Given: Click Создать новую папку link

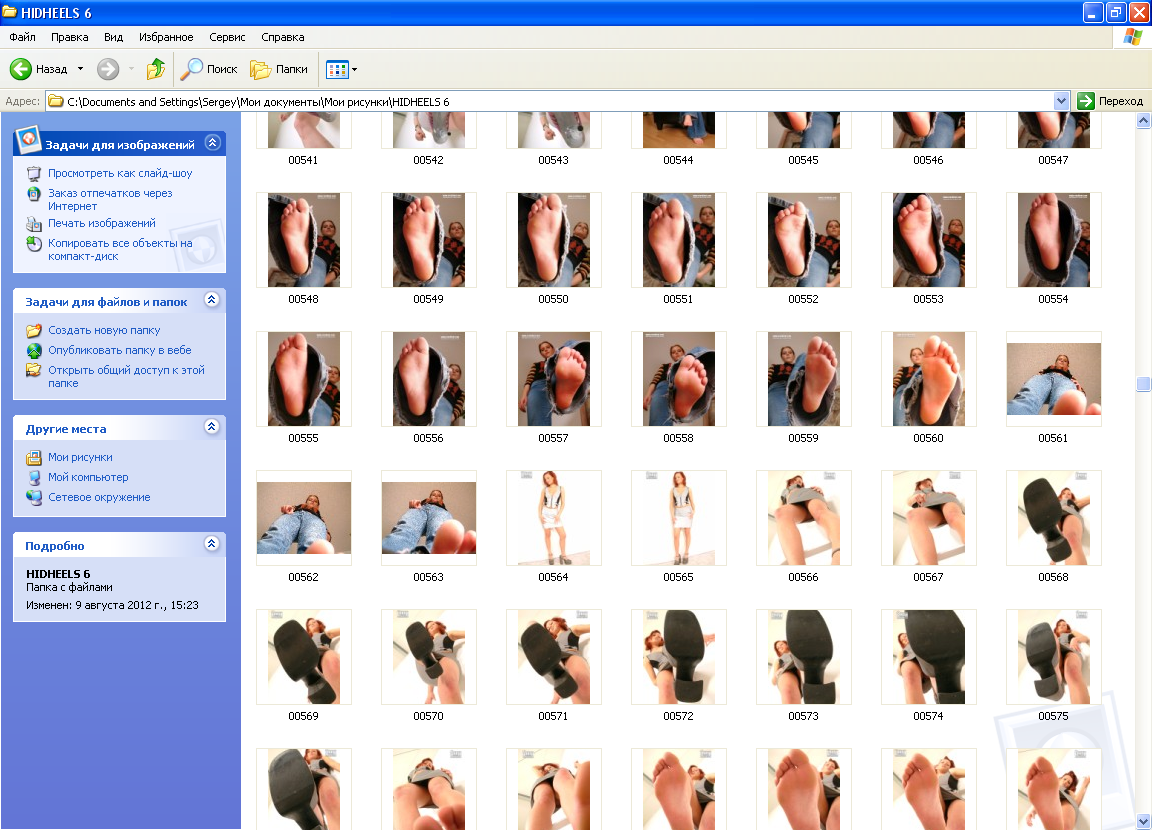Looking at the screenshot, I should 104,331.
